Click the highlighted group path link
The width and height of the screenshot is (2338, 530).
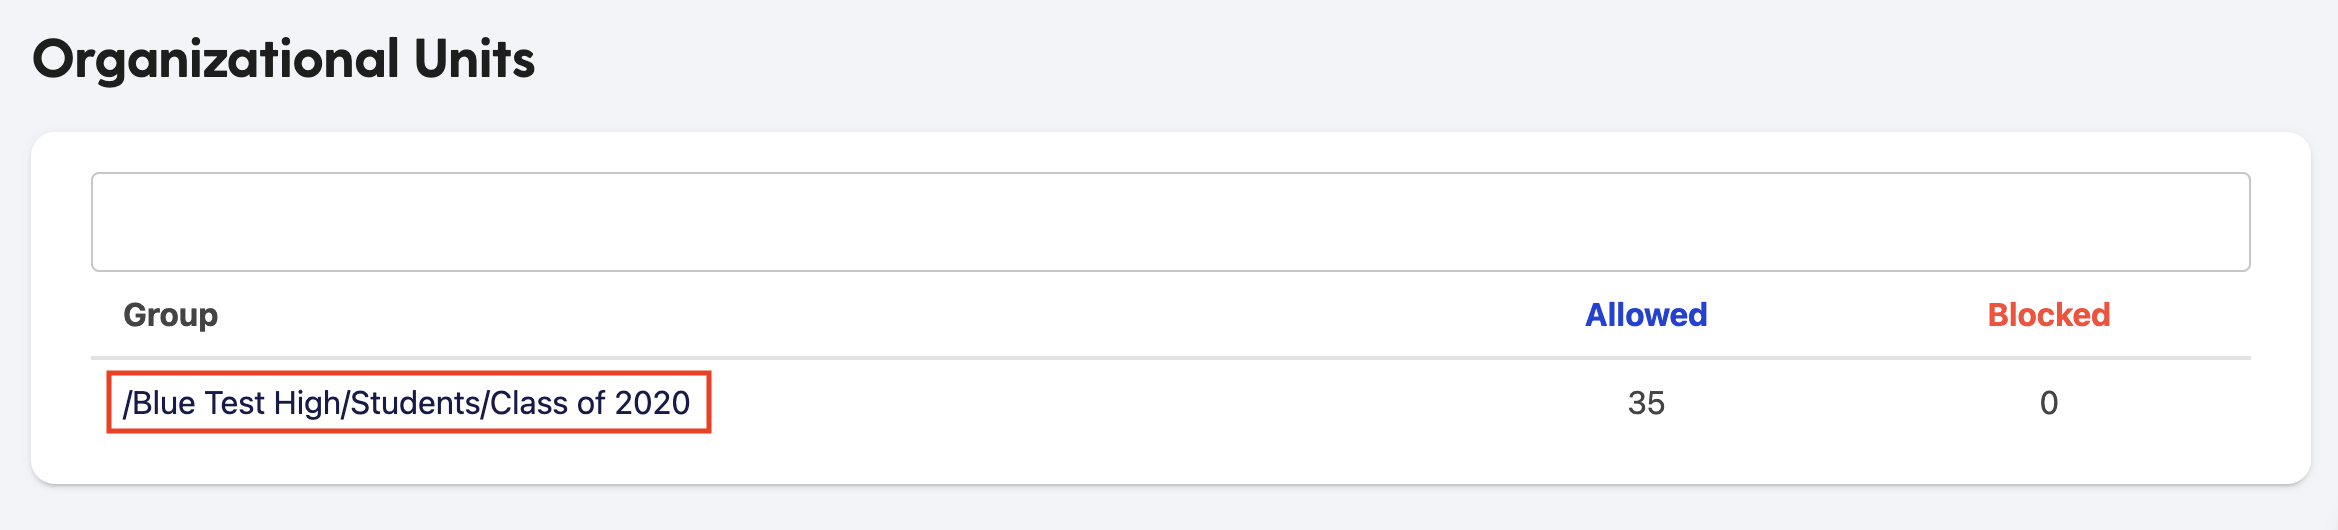pyautogui.click(x=407, y=402)
